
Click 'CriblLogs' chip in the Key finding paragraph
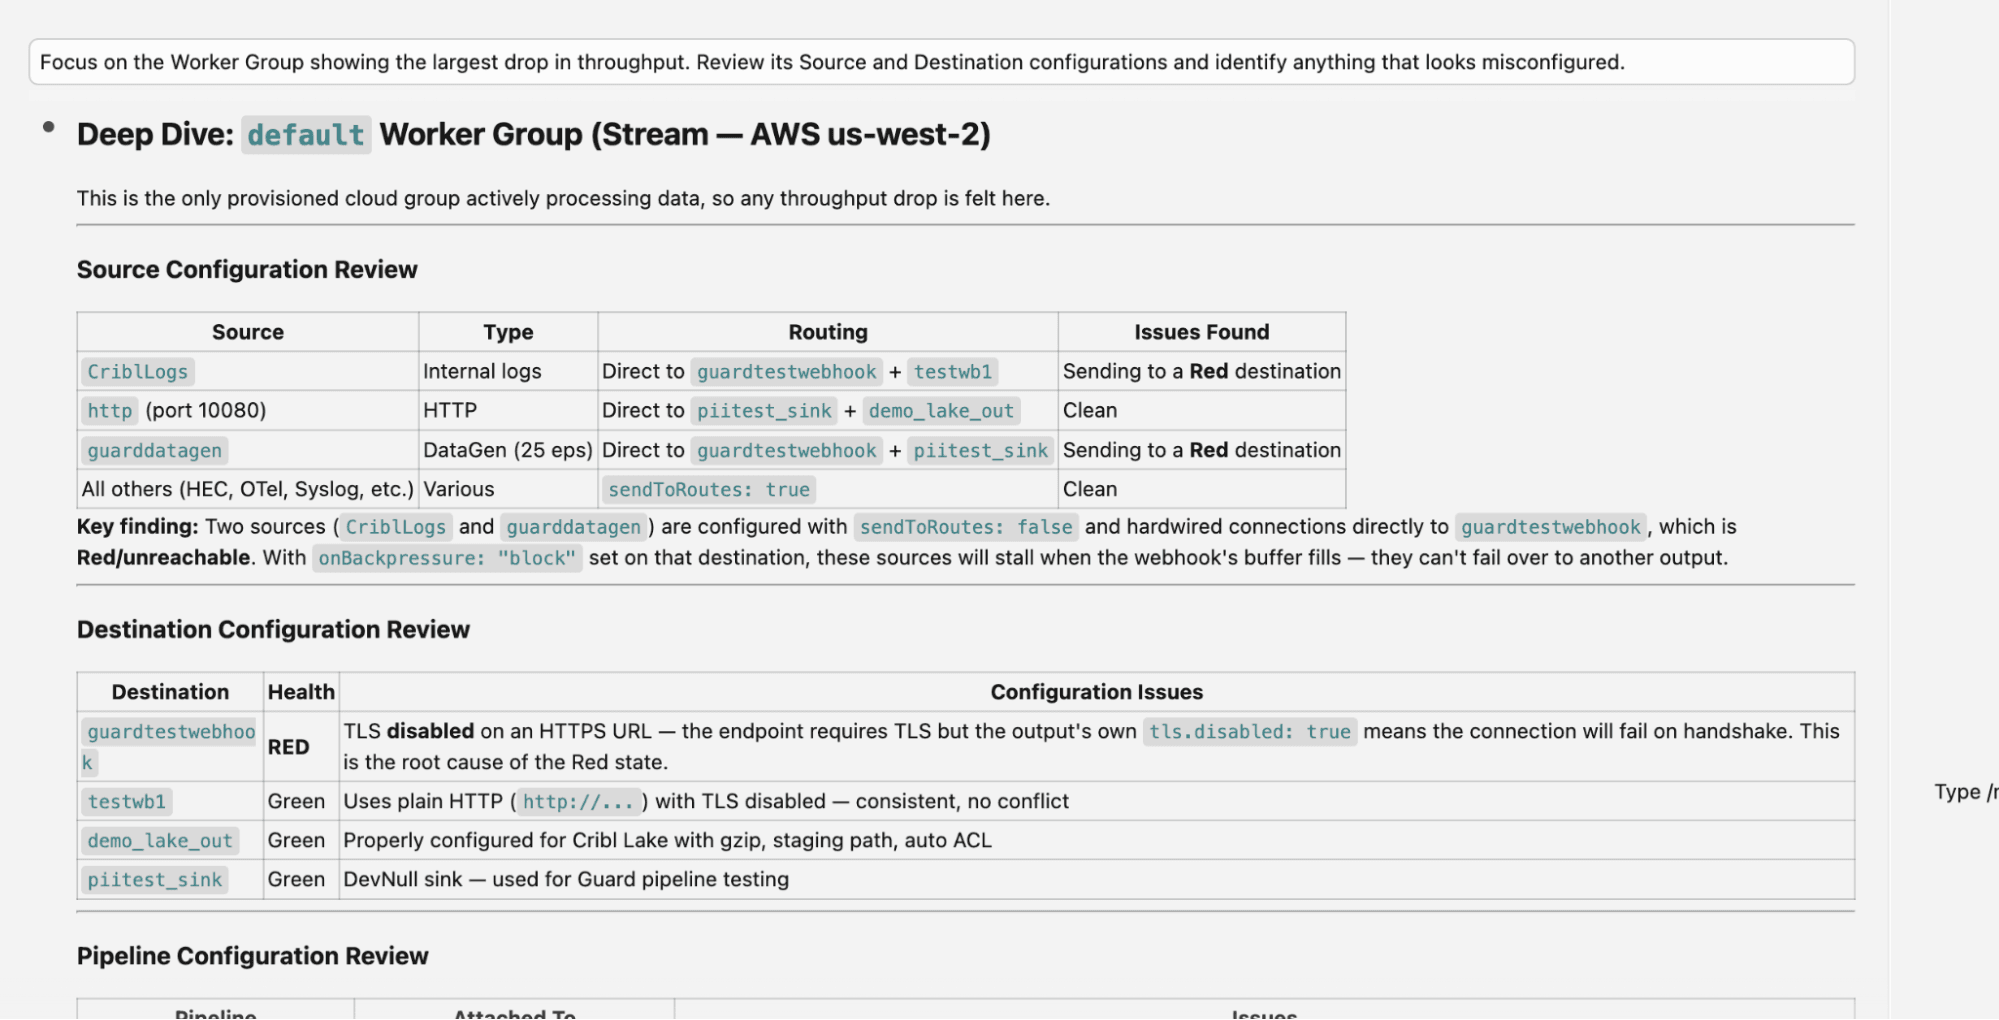pos(396,527)
